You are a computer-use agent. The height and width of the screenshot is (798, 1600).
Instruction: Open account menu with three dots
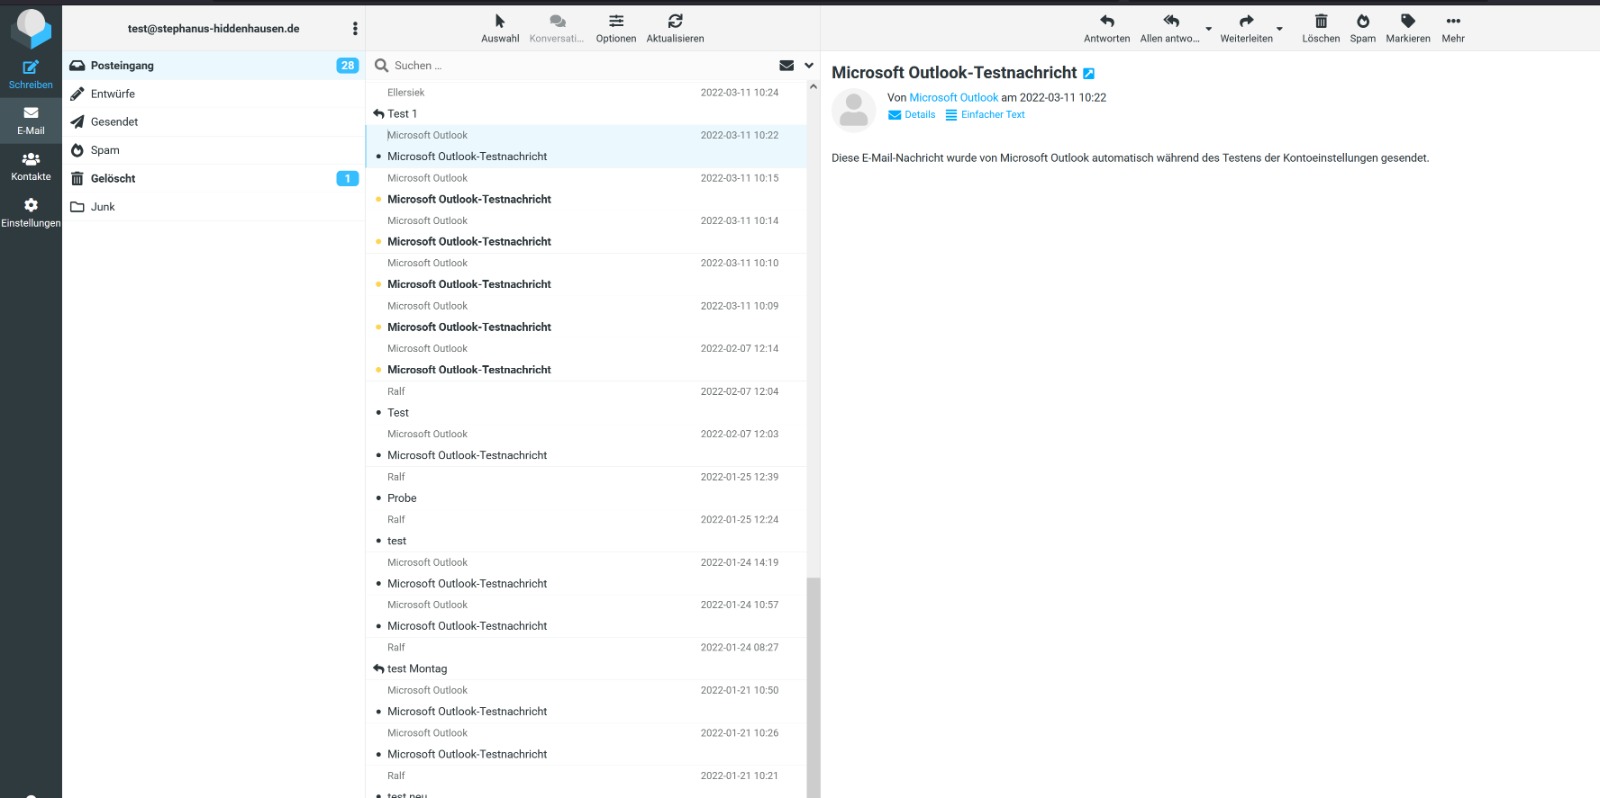(x=355, y=29)
